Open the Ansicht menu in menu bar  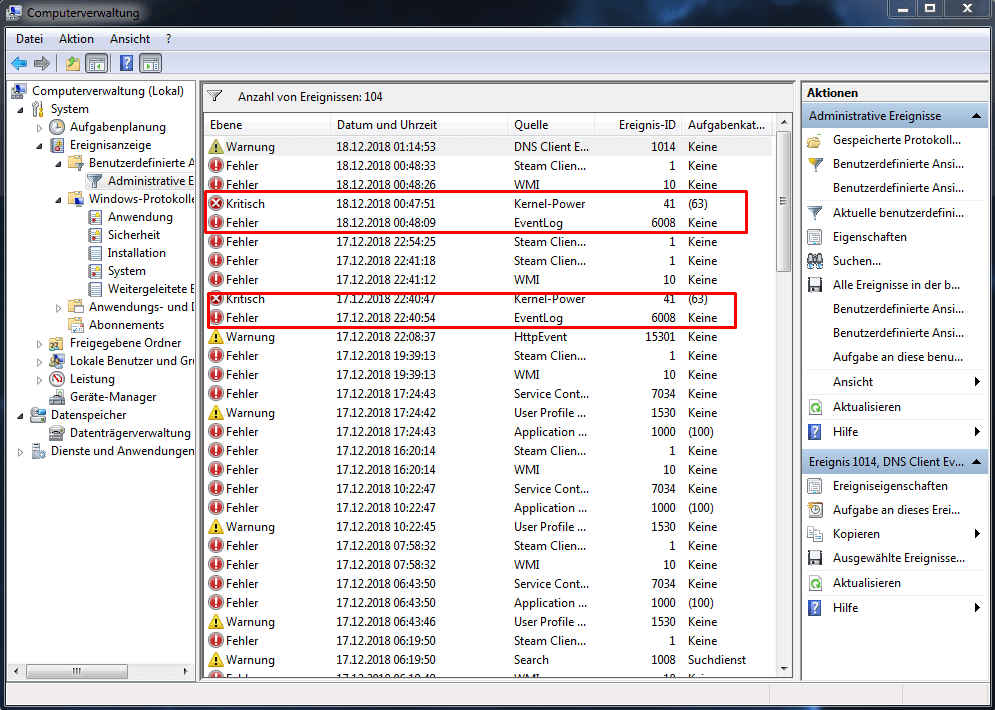click(x=130, y=39)
